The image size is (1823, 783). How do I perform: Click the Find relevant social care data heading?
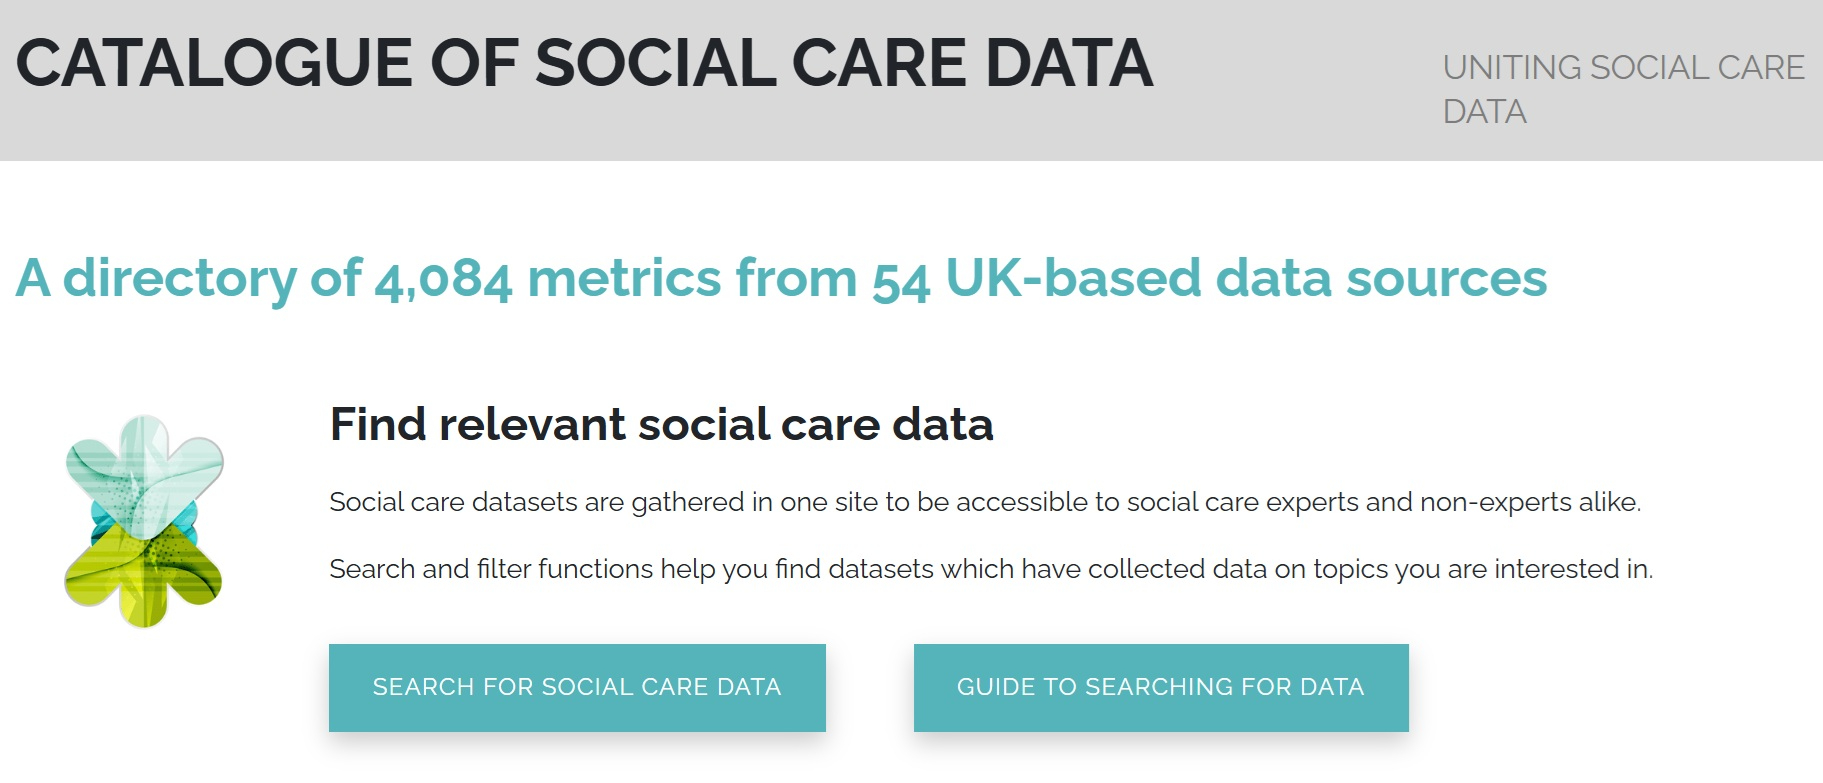(x=661, y=424)
